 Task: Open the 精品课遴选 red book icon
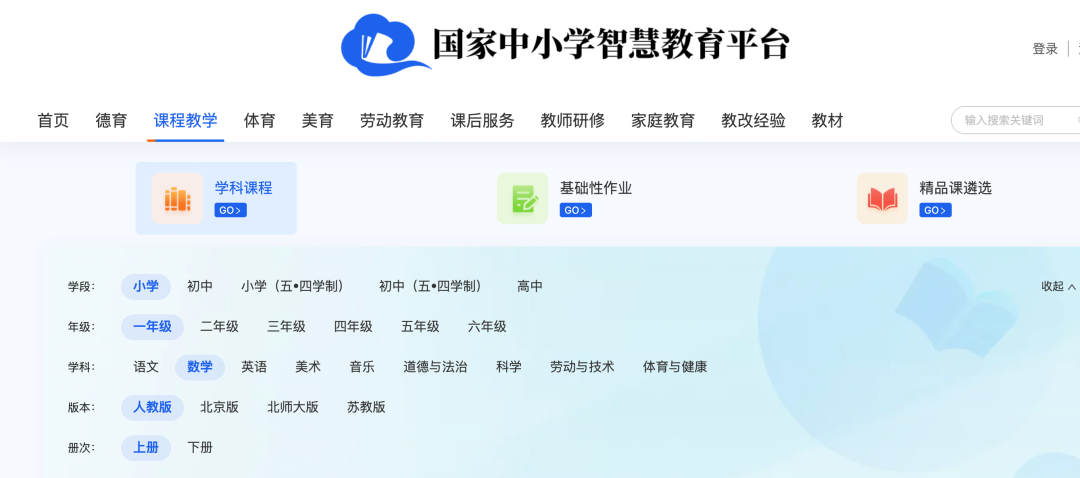tap(882, 198)
